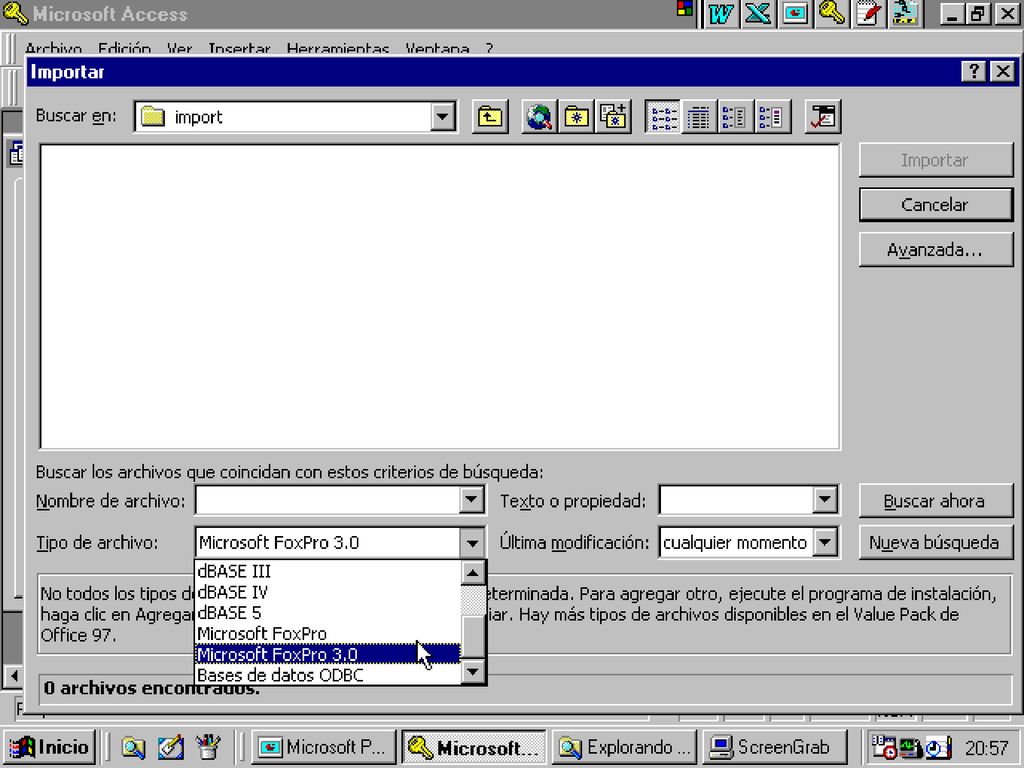1024x768 pixels.
Task: Click the Buscar ahora button
Action: (x=935, y=501)
